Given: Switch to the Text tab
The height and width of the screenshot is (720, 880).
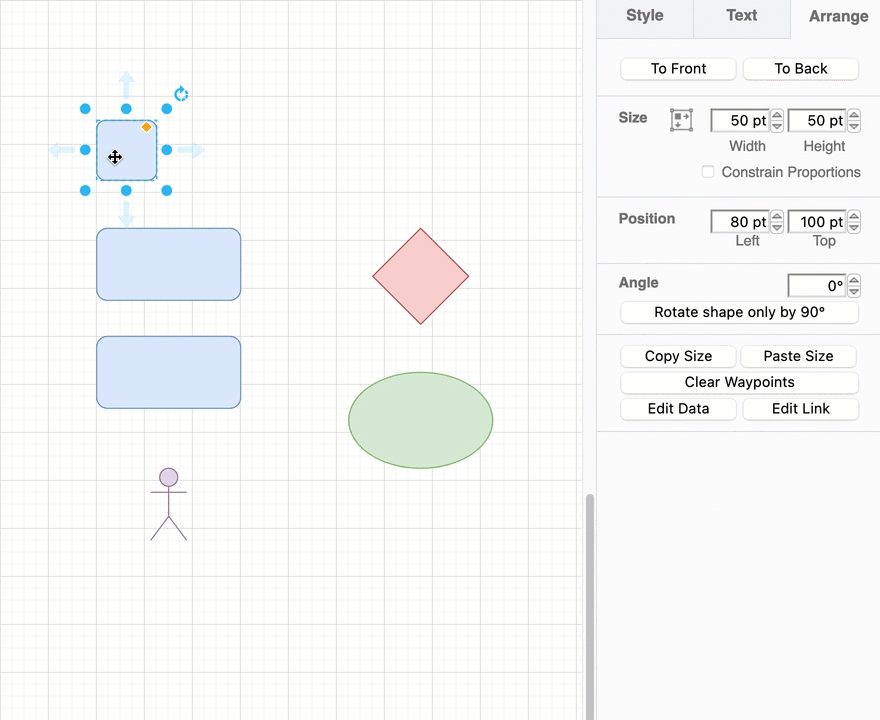Looking at the screenshot, I should (x=741, y=15).
